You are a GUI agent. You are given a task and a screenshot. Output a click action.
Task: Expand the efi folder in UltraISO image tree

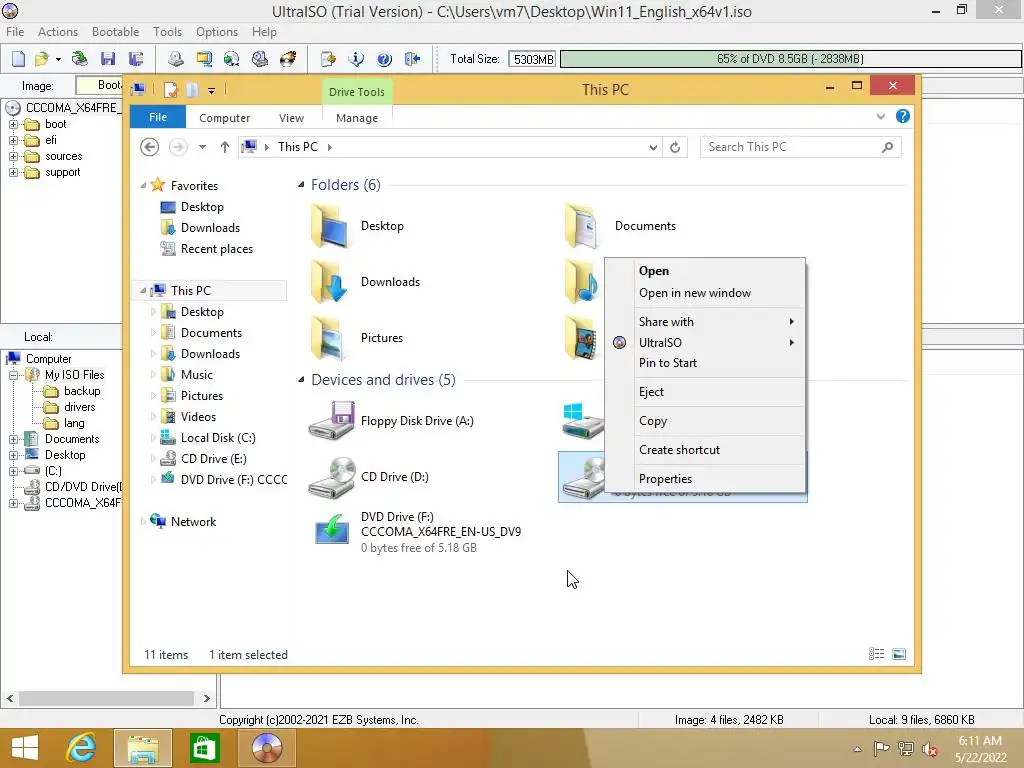[x=13, y=140]
